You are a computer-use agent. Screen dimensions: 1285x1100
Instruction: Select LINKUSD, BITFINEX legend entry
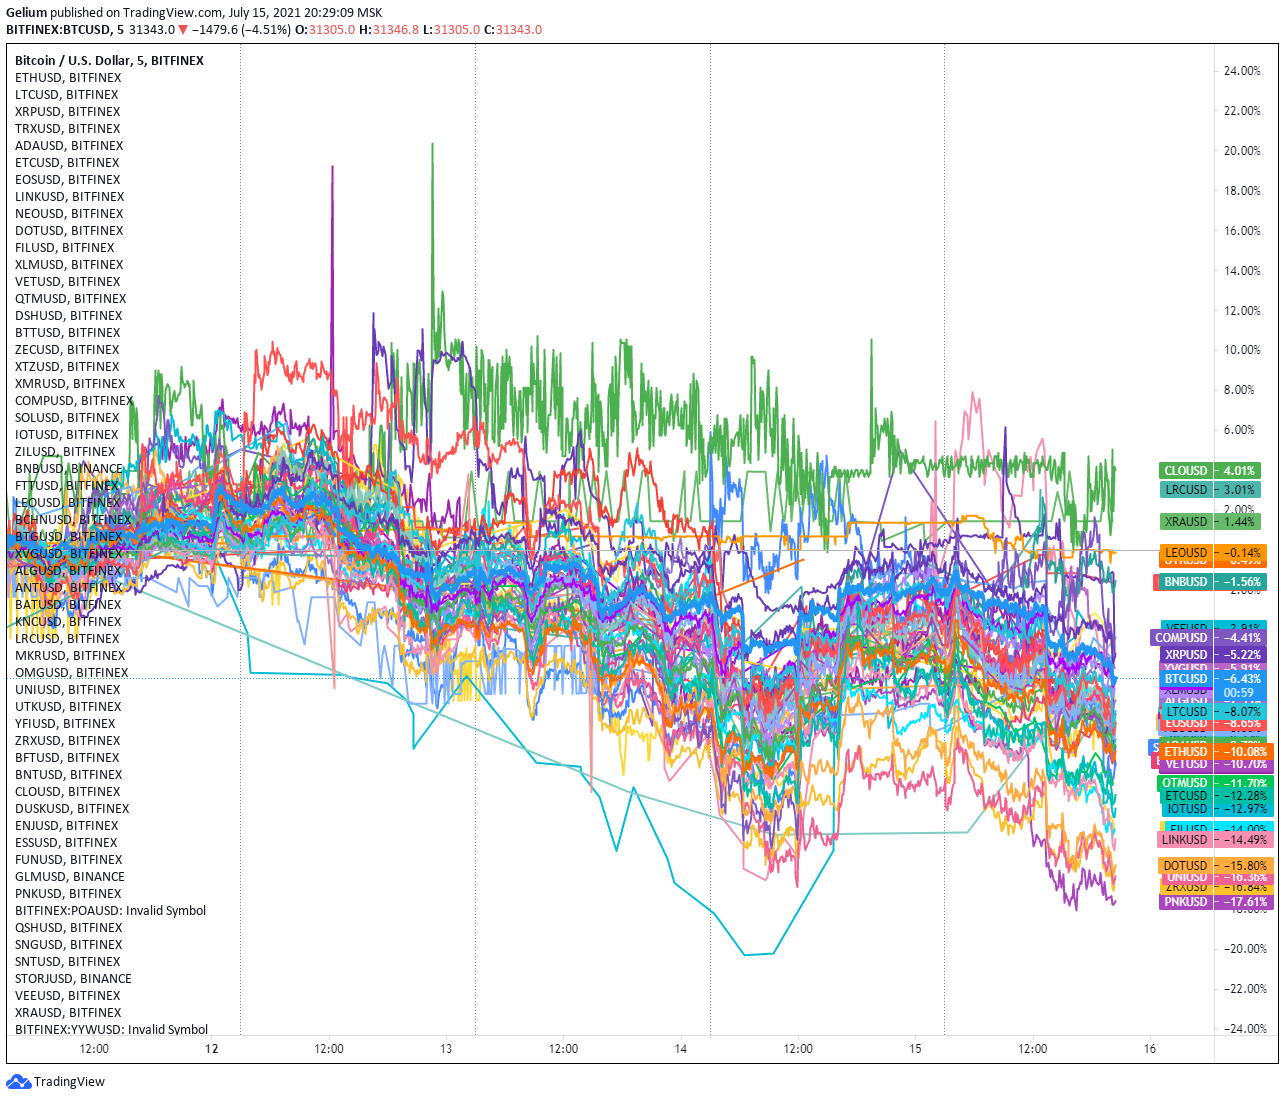[x=70, y=197]
